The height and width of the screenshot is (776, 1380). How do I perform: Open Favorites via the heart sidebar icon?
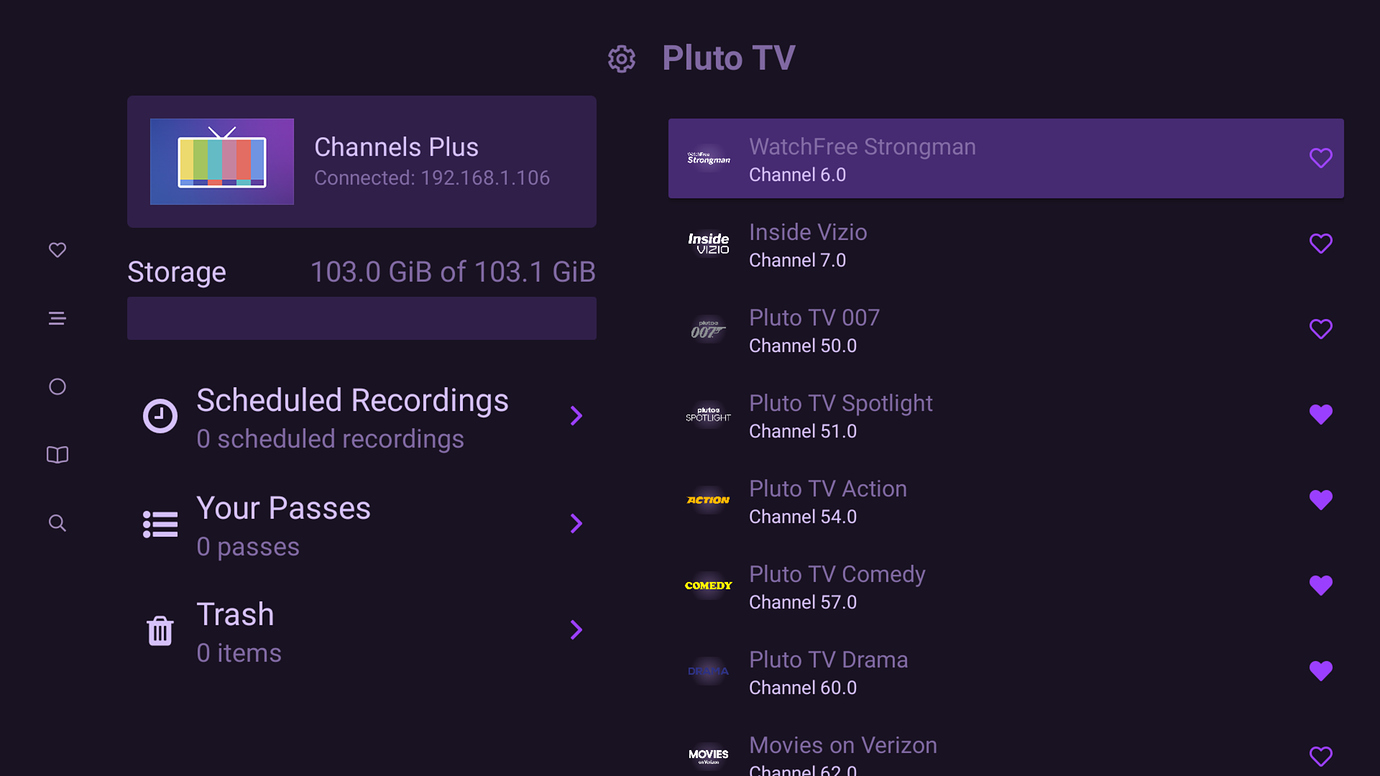57,249
